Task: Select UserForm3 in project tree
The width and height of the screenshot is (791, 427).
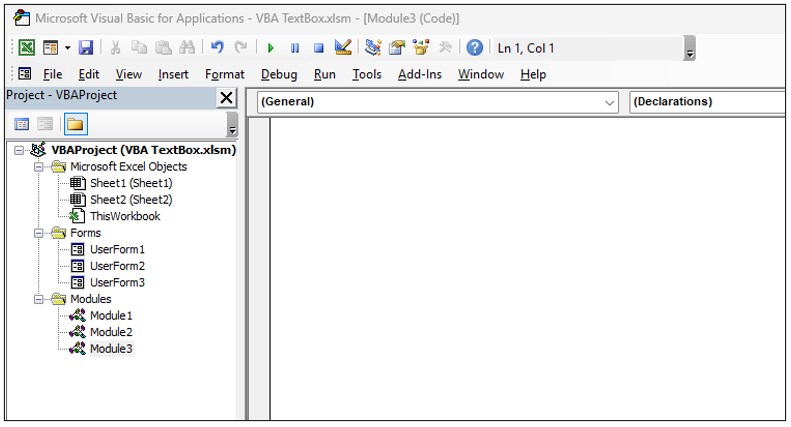Action: coord(117,283)
